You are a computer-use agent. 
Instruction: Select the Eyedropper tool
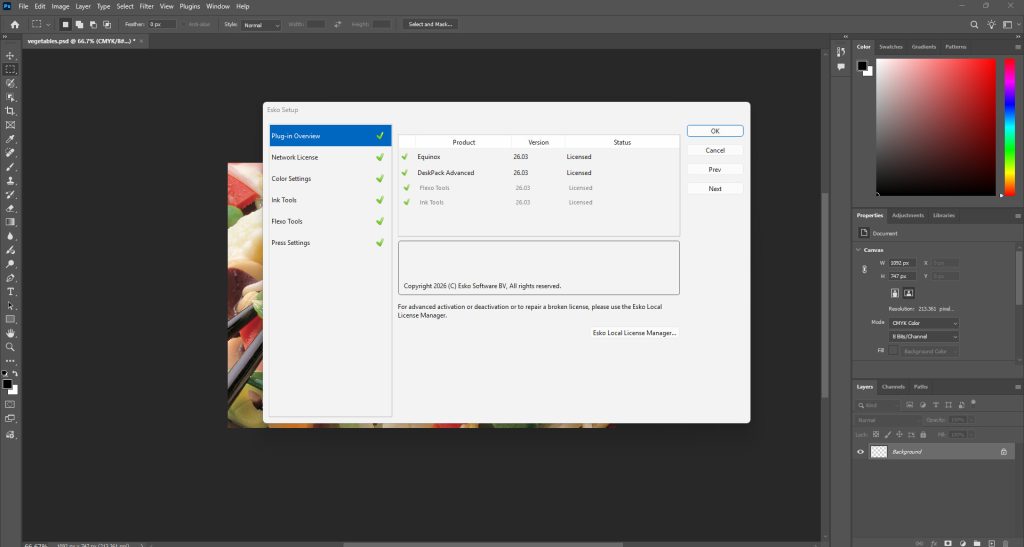10,139
